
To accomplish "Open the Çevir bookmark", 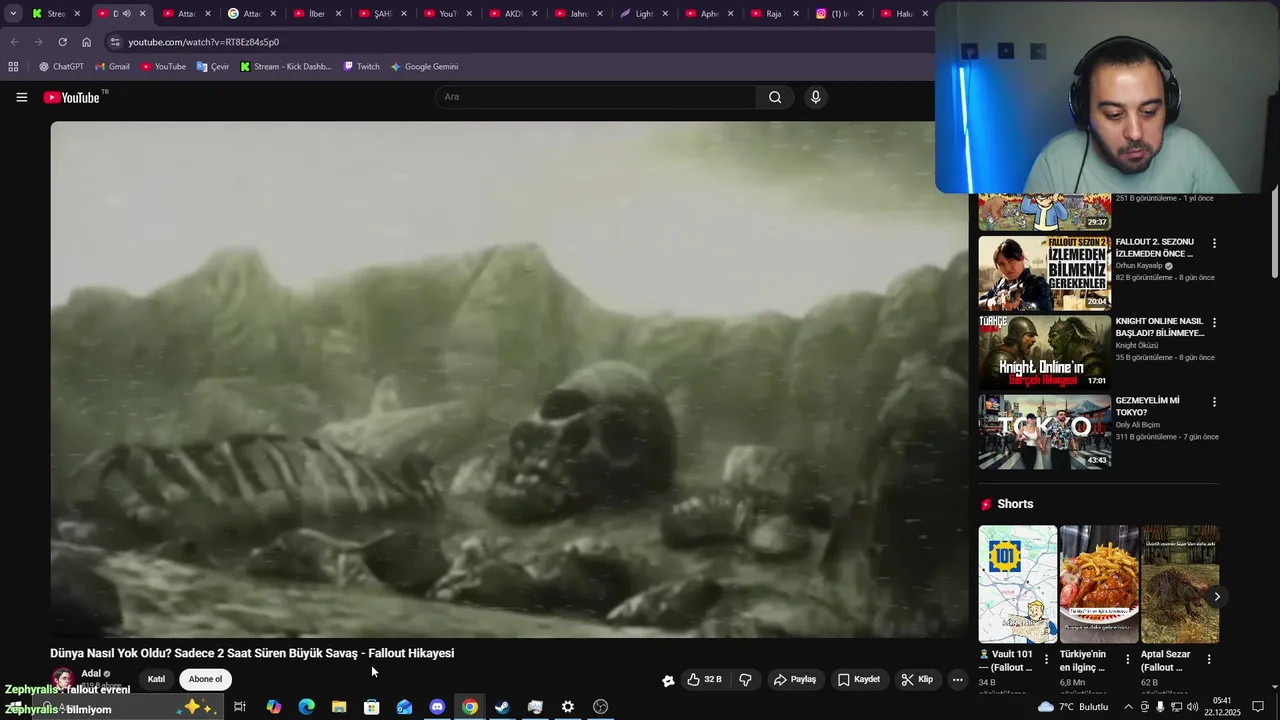I will pos(213,67).
